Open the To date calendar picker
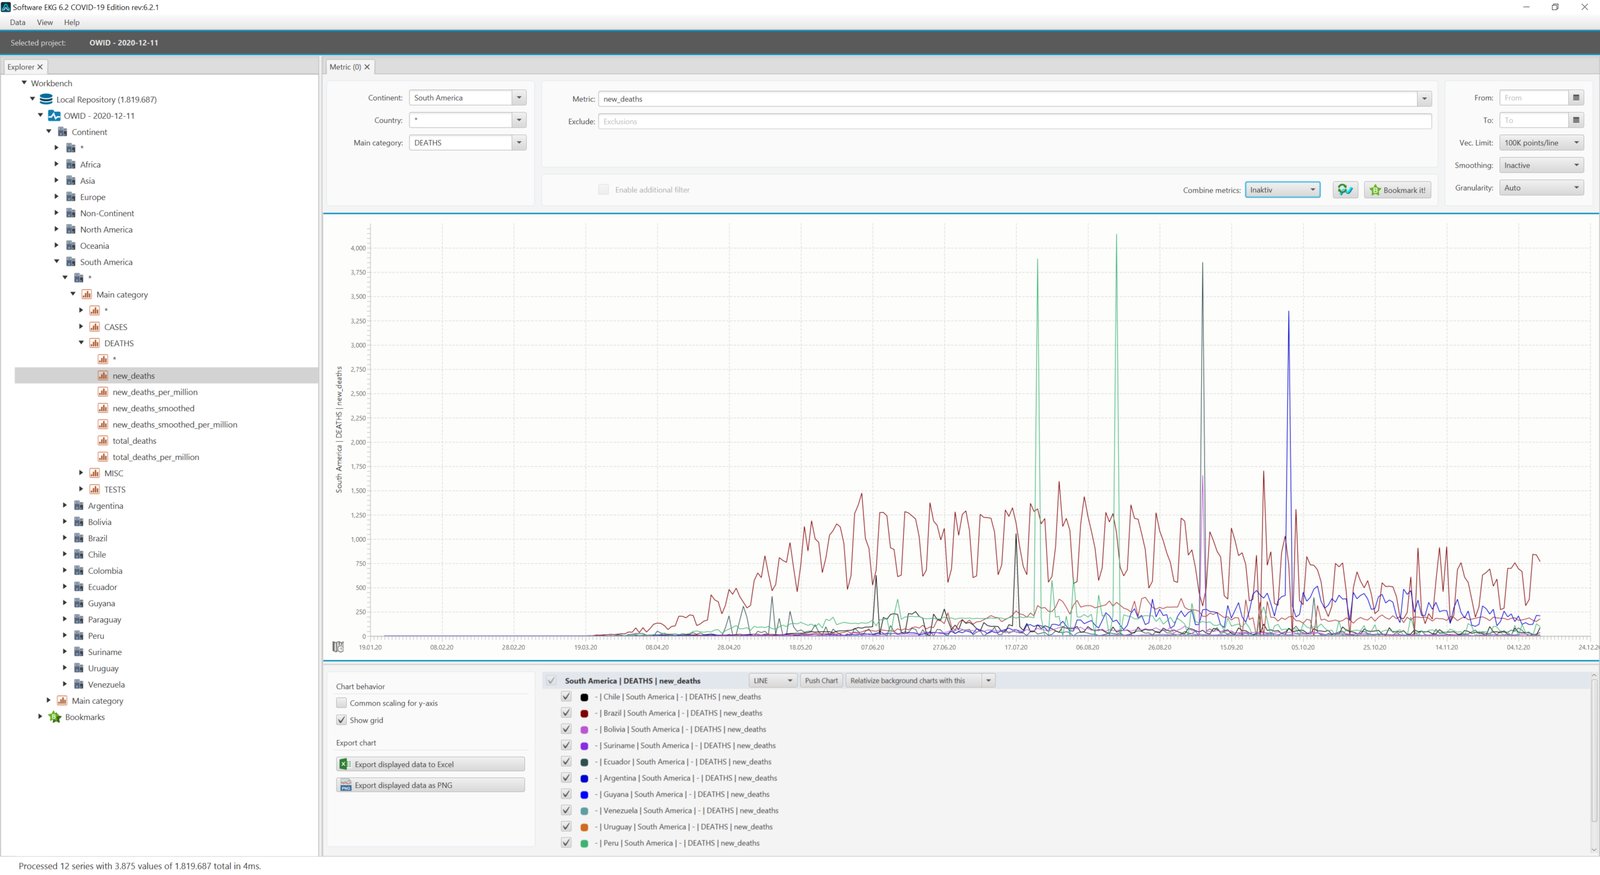 pyautogui.click(x=1576, y=120)
